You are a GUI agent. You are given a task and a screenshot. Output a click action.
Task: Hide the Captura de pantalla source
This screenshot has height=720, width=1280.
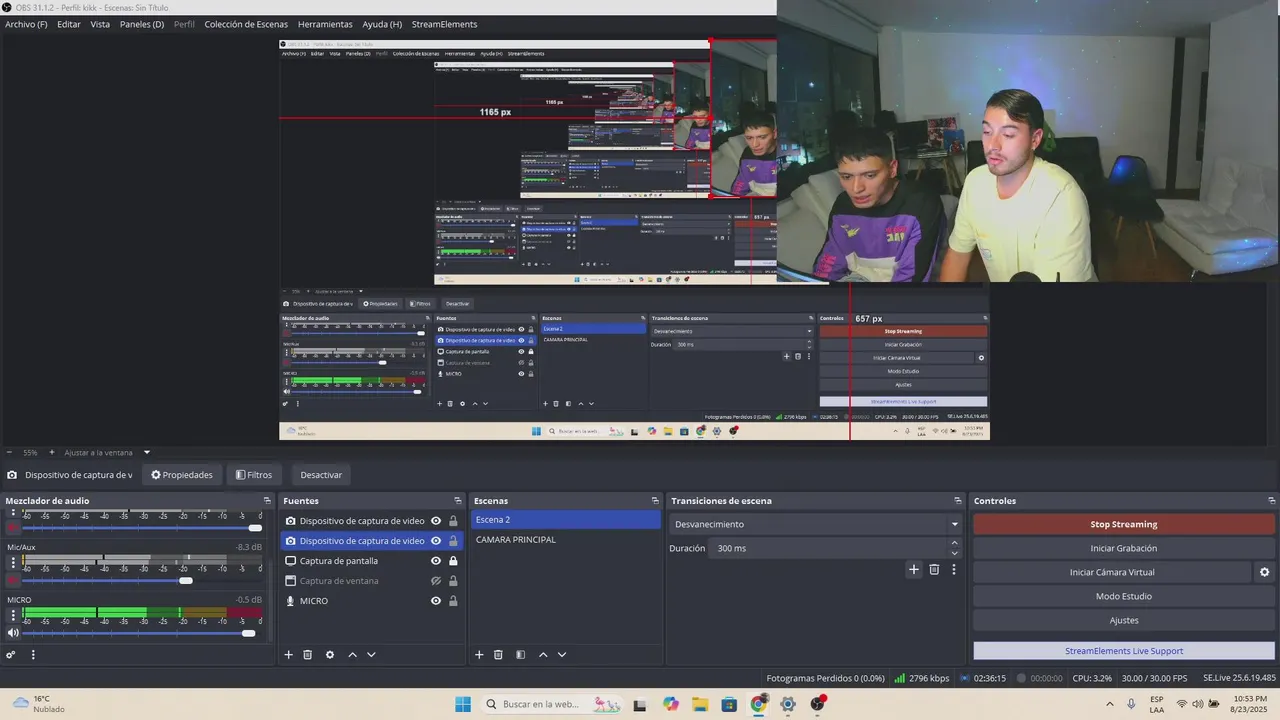point(436,561)
